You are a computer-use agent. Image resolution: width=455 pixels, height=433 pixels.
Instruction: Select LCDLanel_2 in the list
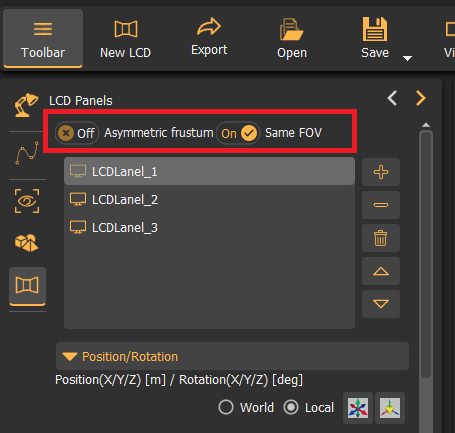(209, 200)
